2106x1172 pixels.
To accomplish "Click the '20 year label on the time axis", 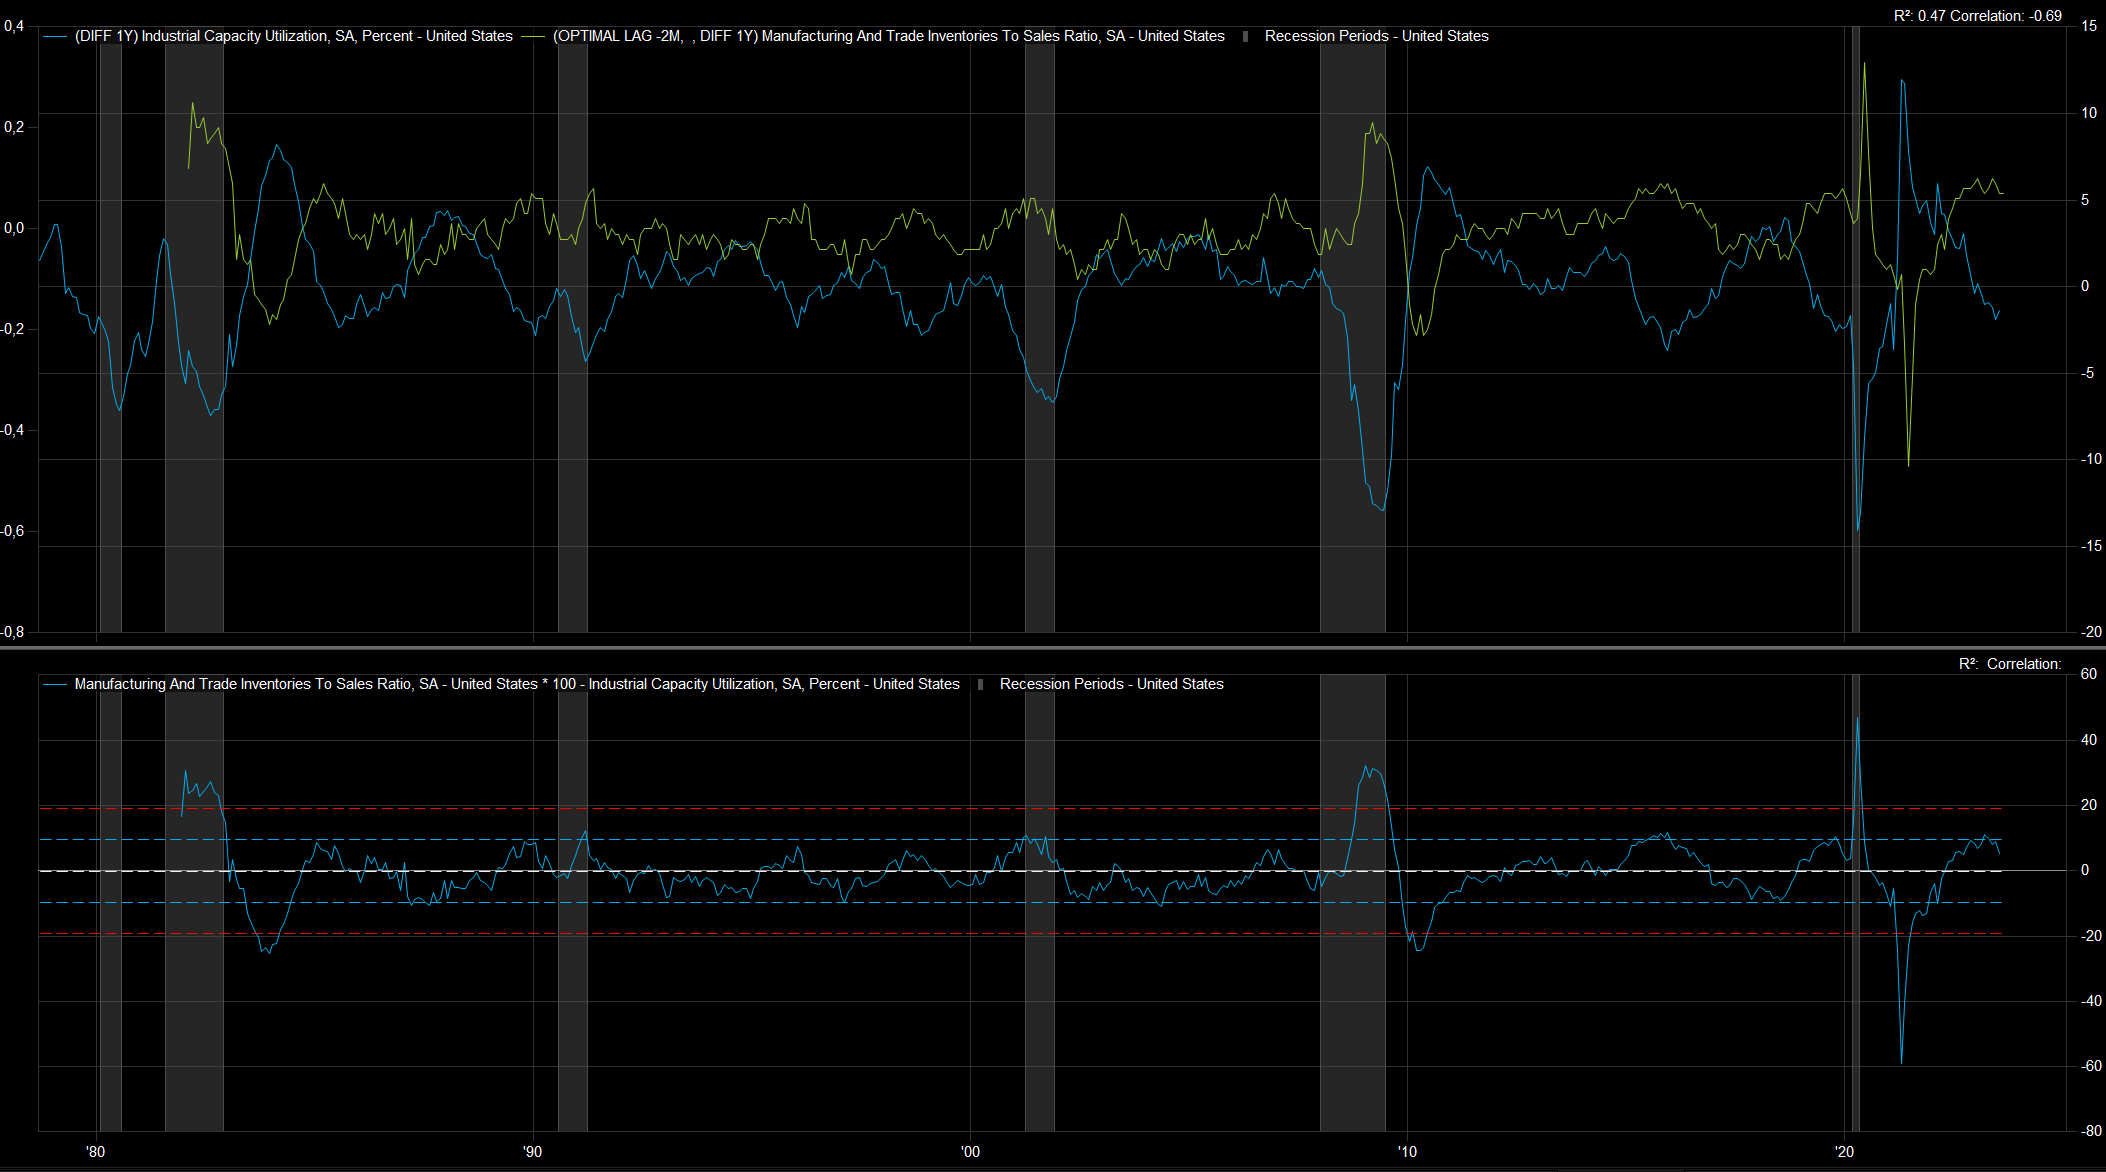I will (x=1844, y=1151).
